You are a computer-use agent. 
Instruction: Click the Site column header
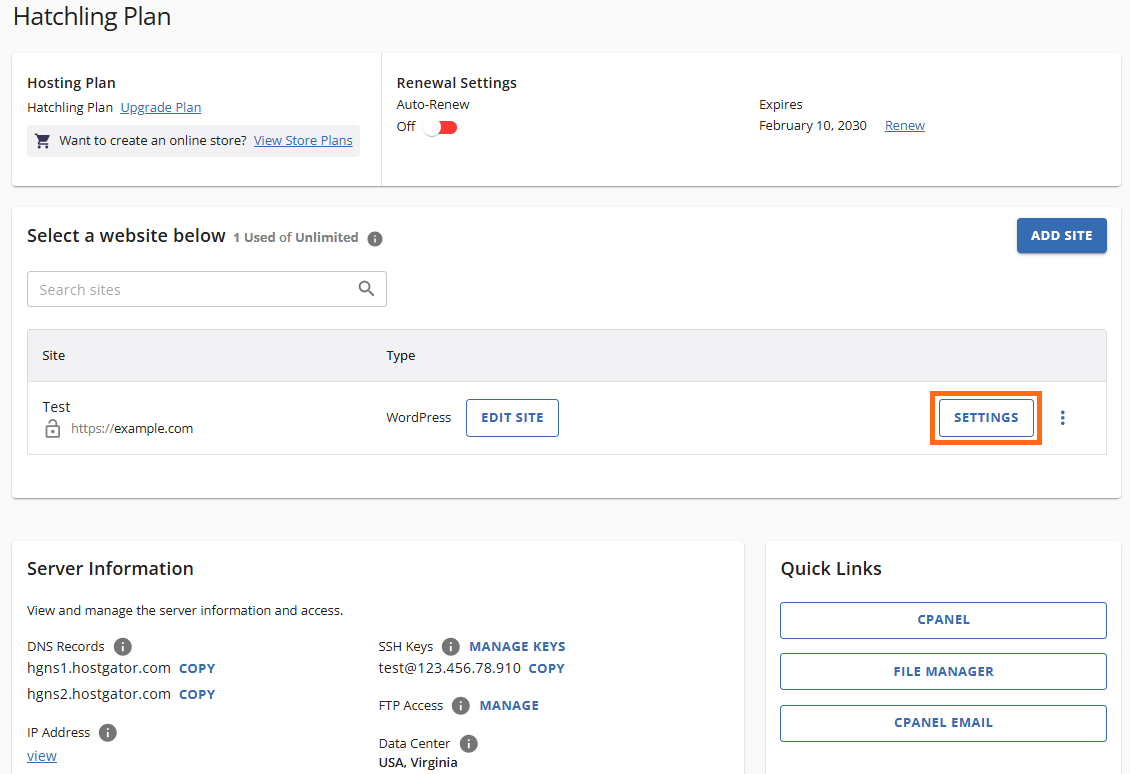[53, 355]
